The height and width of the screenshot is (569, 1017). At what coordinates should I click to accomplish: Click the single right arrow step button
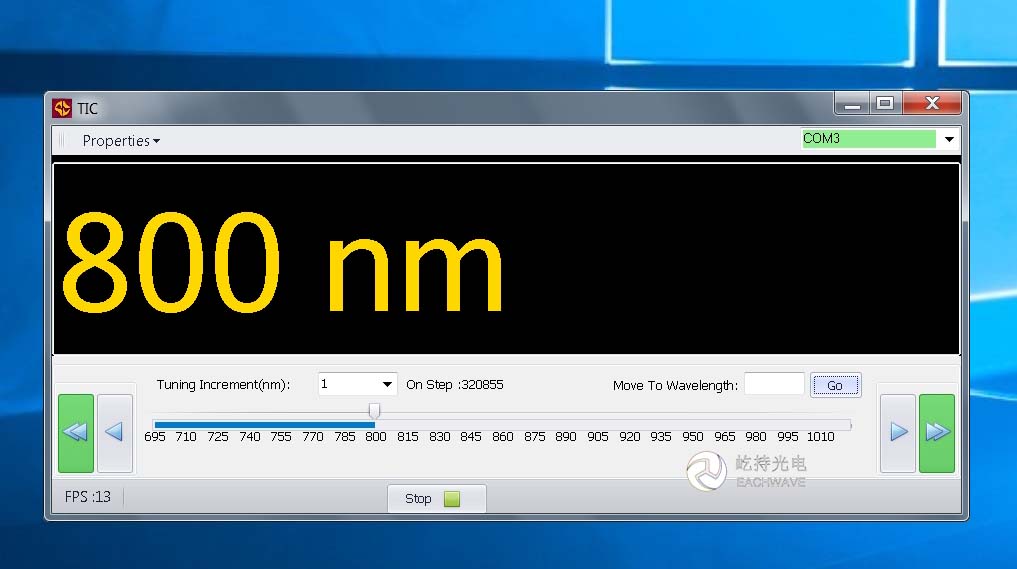tap(897, 432)
